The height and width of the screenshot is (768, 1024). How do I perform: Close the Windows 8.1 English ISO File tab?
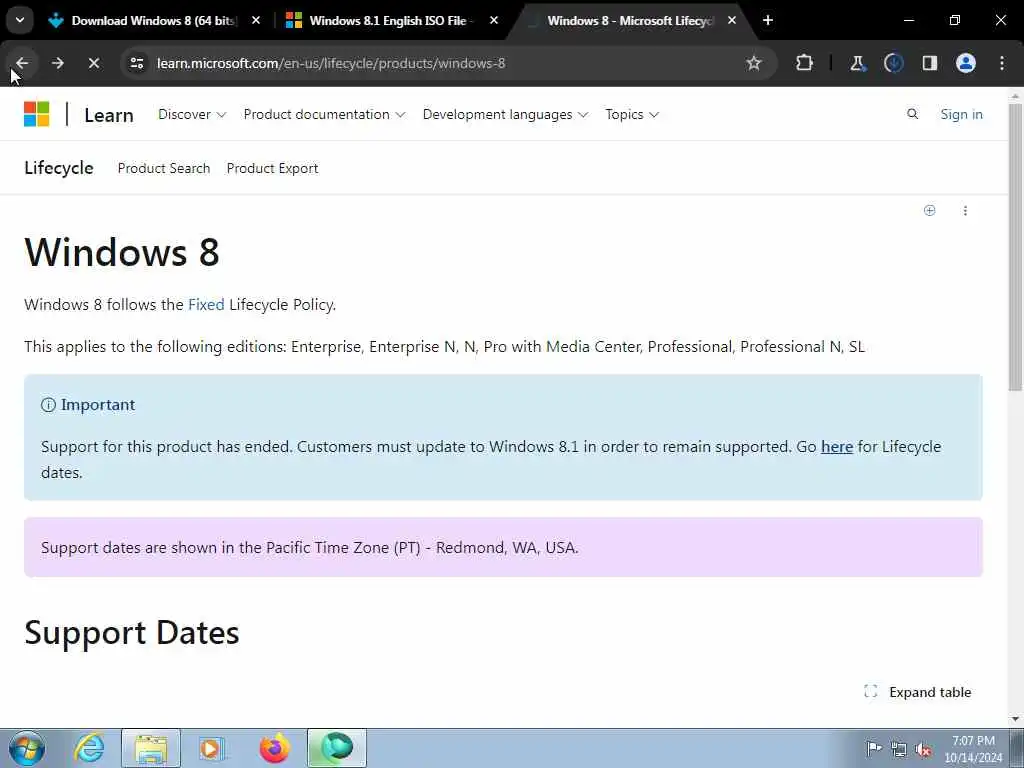tap(494, 20)
